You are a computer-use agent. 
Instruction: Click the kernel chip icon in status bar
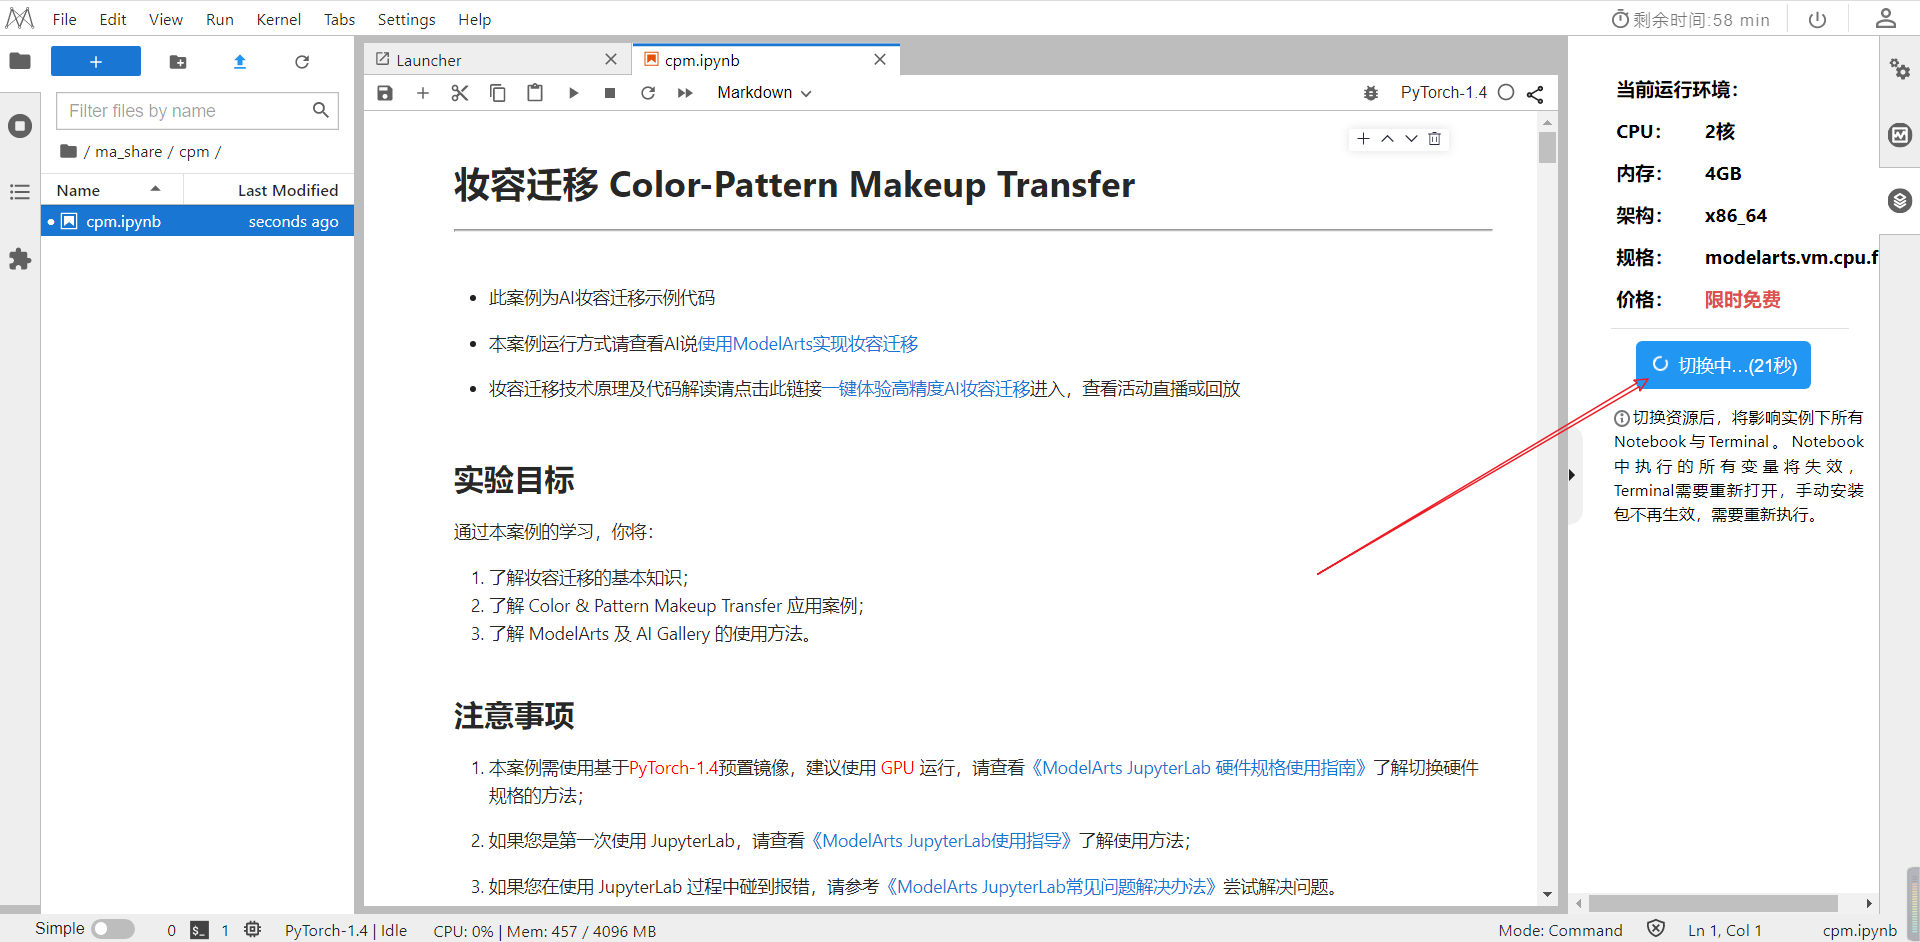(253, 930)
